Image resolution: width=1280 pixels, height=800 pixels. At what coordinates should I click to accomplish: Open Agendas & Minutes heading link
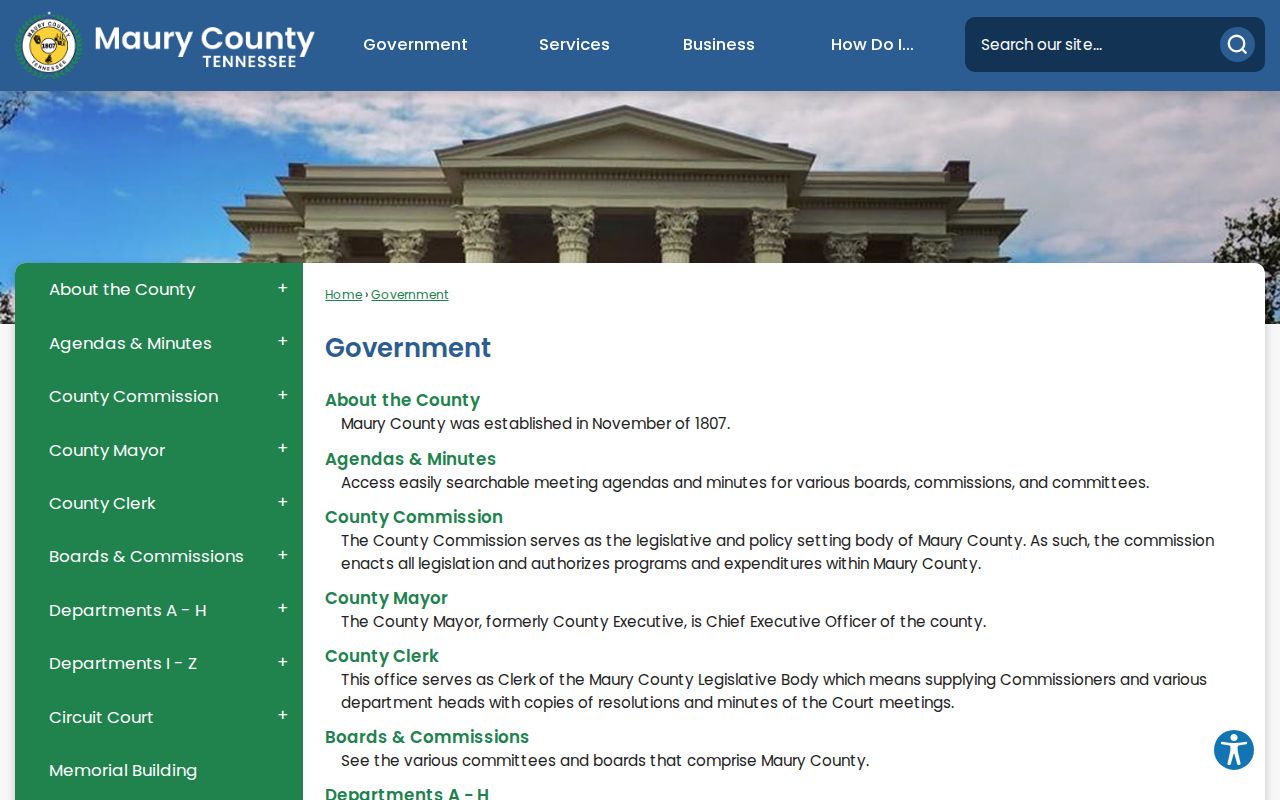coord(410,459)
